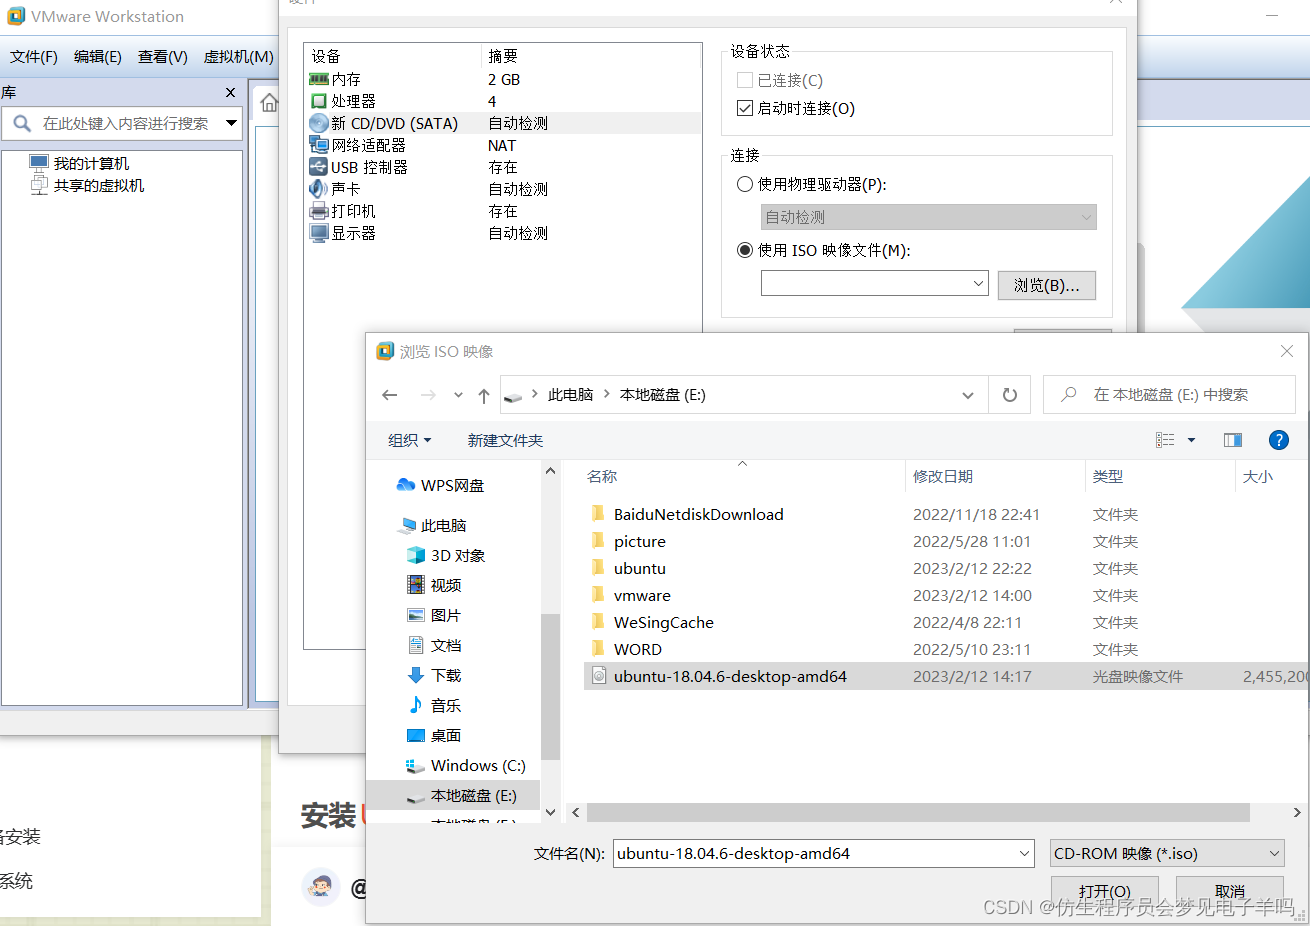Open 3D 对象 folder in sidebar
1310x926 pixels.
point(446,555)
